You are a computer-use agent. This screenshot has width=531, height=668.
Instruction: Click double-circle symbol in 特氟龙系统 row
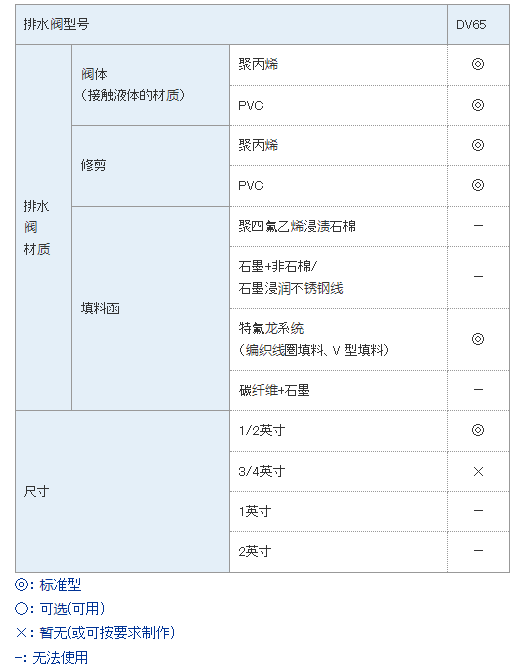478,339
